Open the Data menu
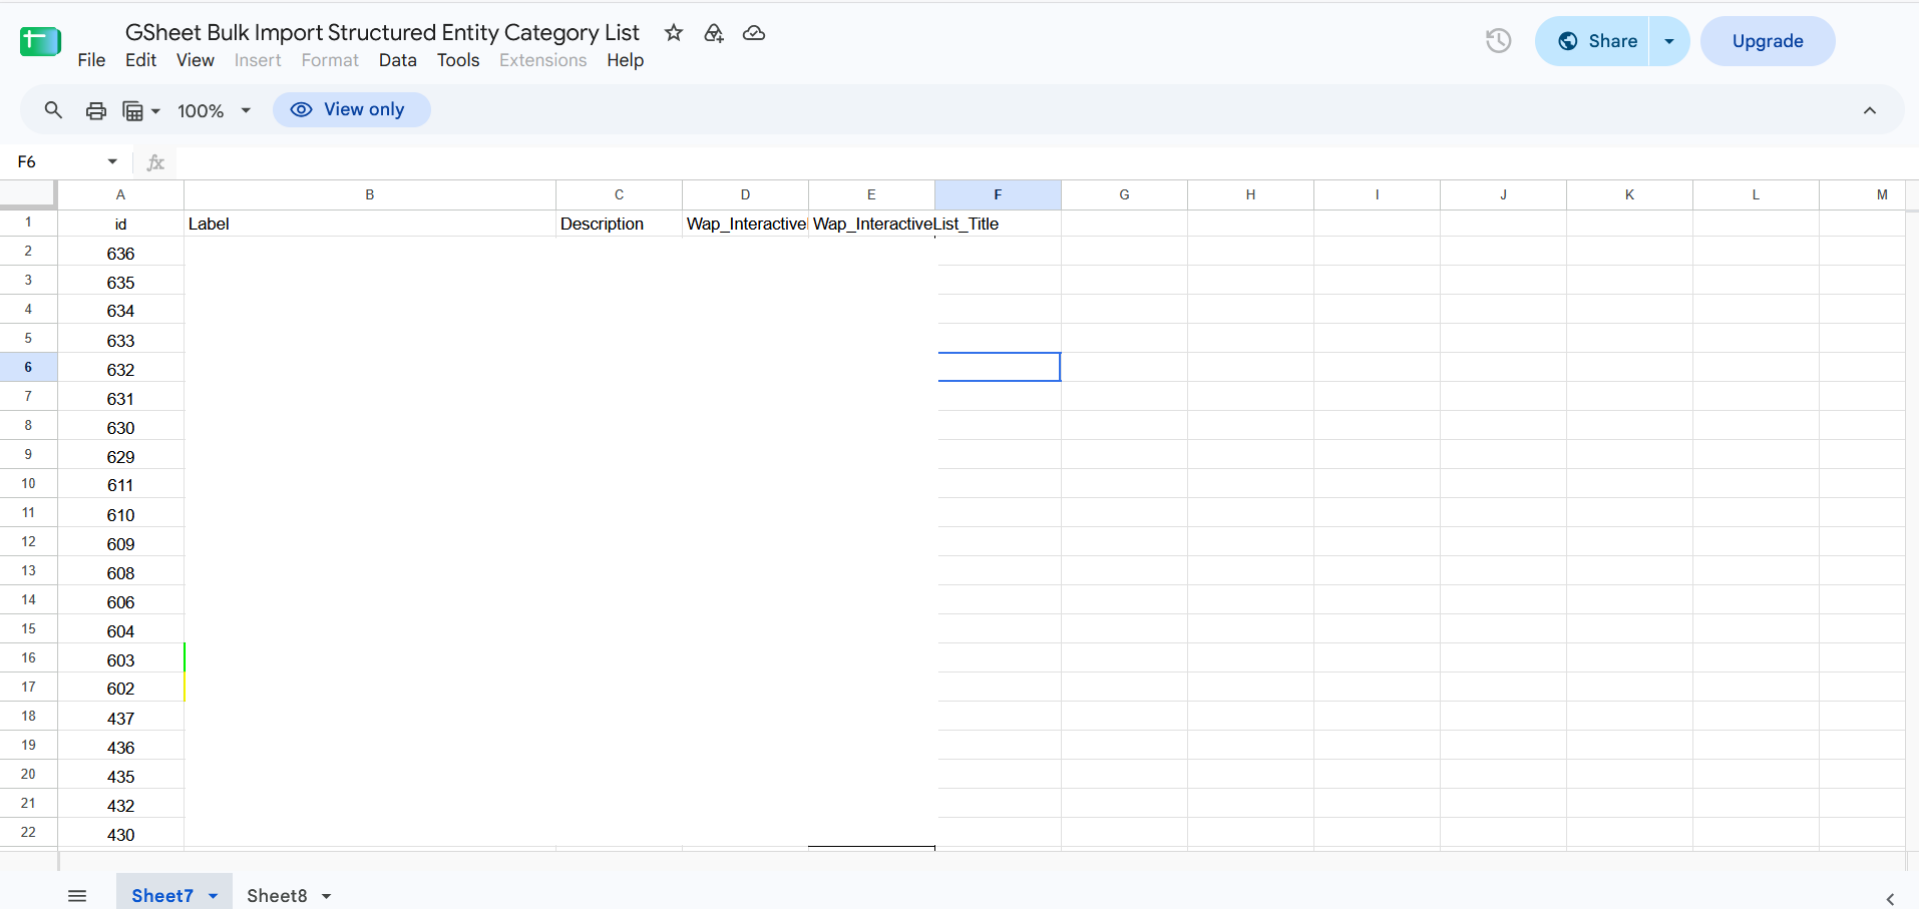The image size is (1919, 909). point(397,60)
